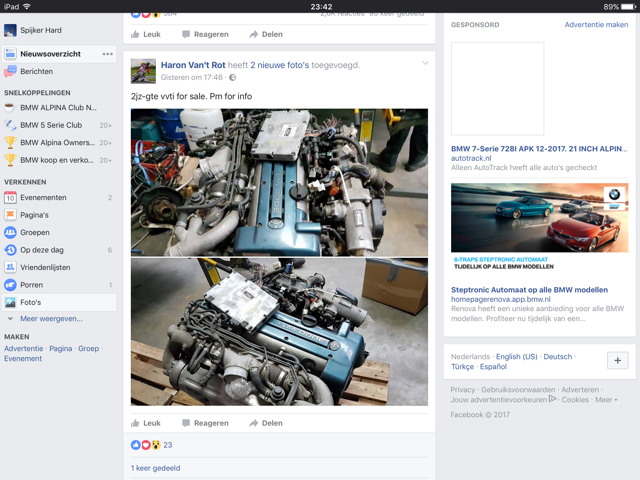Image resolution: width=640 pixels, height=480 pixels.
Task: Select Nieuwsoverzicht menu label
Action: (x=51, y=54)
